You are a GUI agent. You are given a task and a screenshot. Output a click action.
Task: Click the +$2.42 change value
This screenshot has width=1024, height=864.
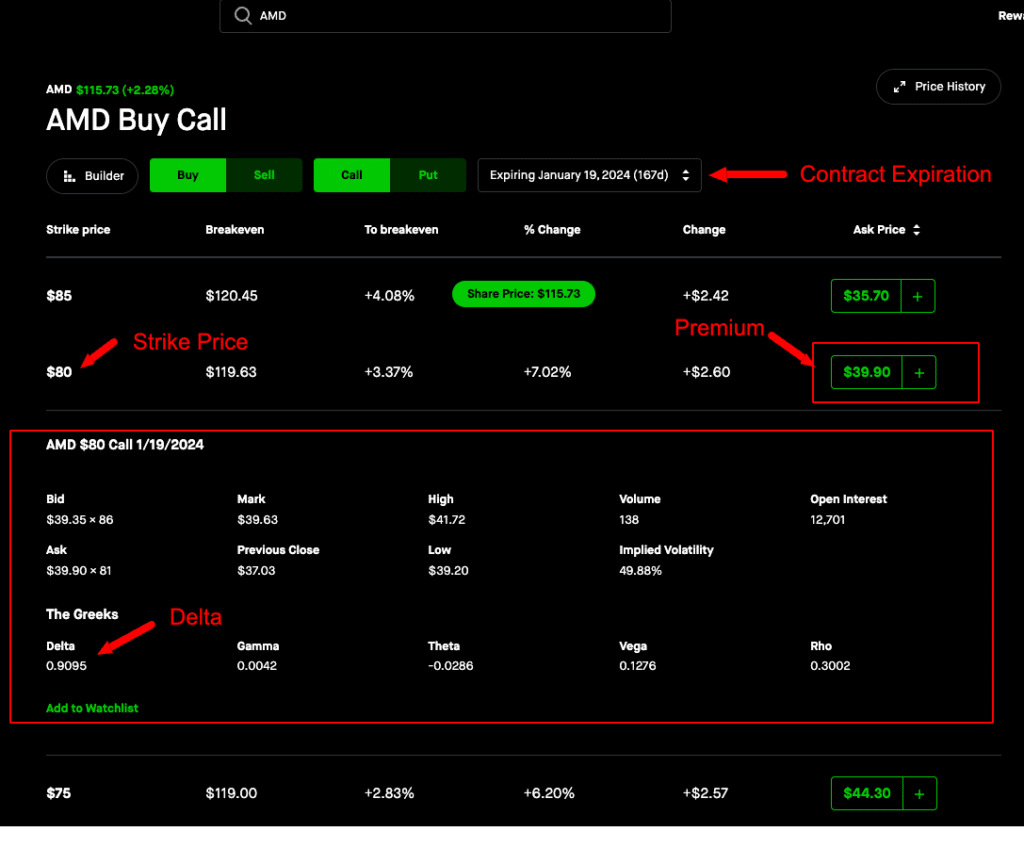coord(705,296)
